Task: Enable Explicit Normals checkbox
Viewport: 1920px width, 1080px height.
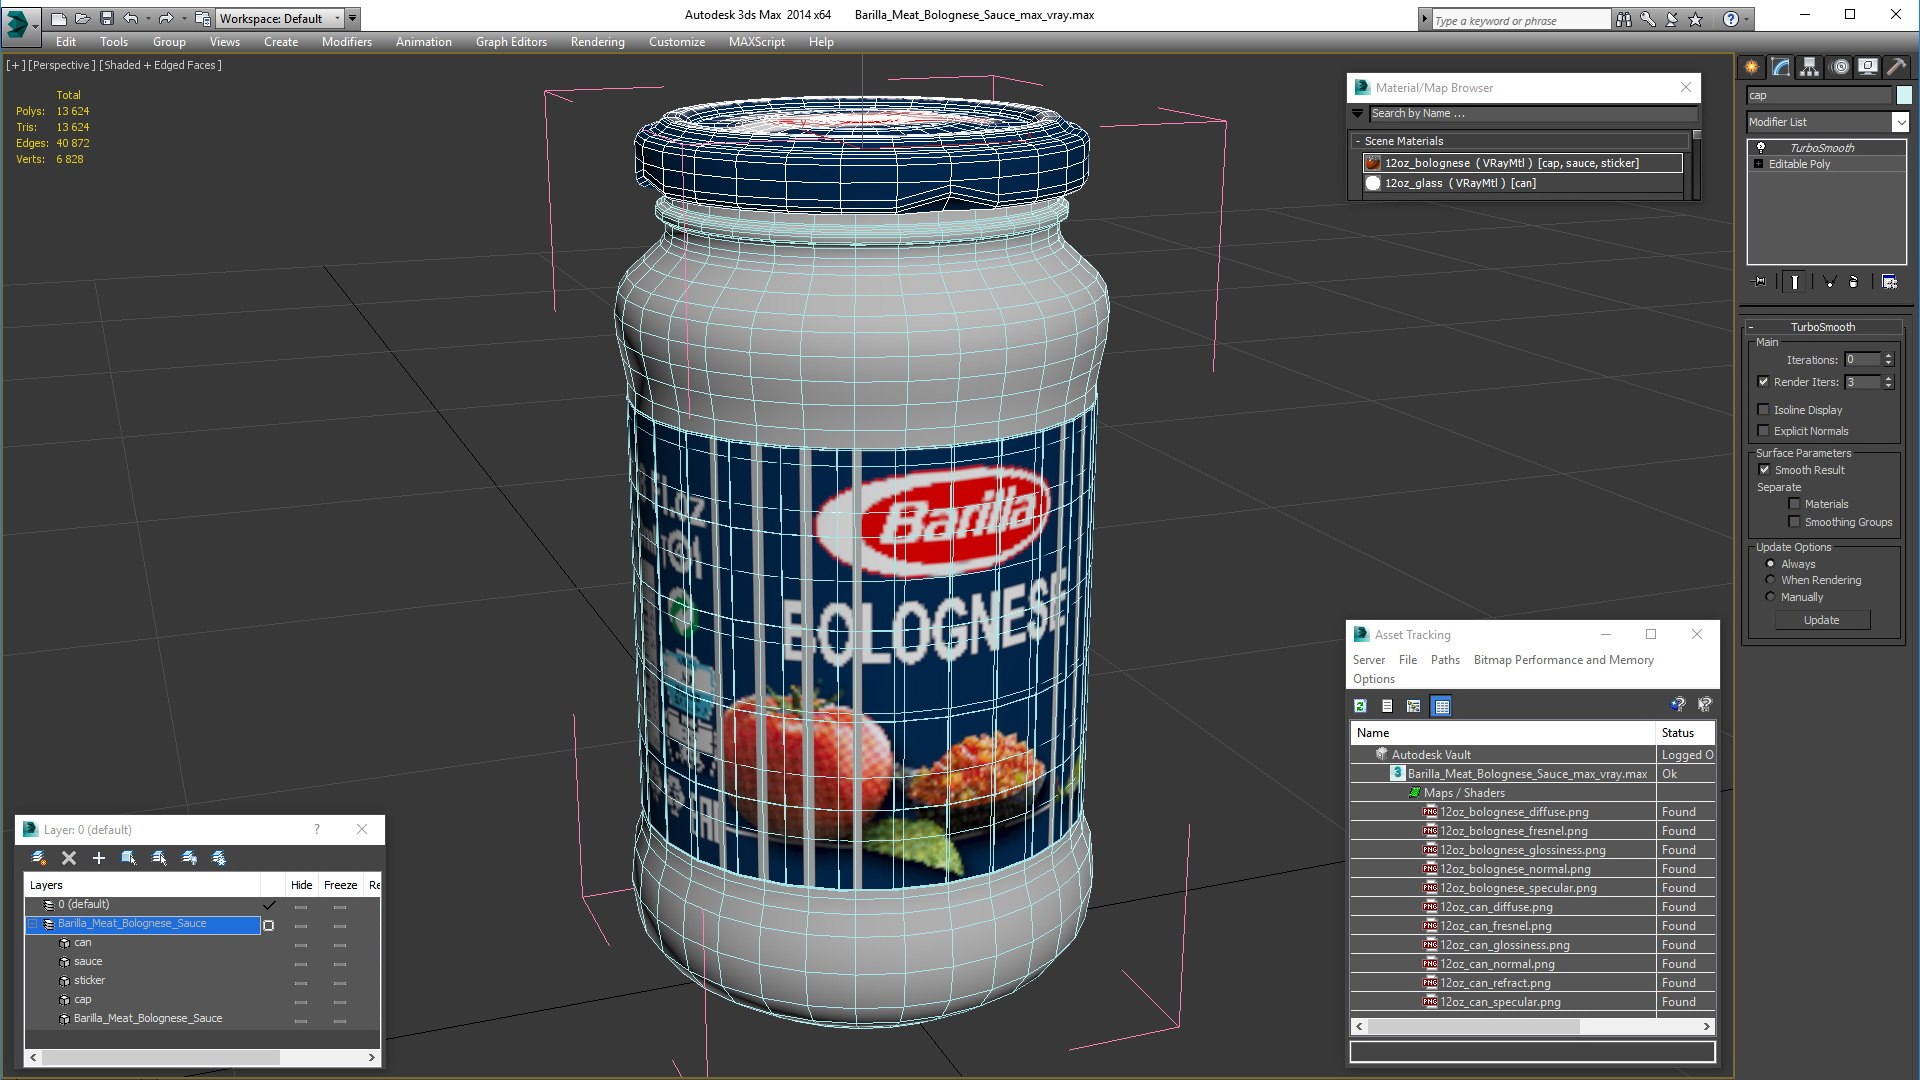Action: coord(1764,431)
